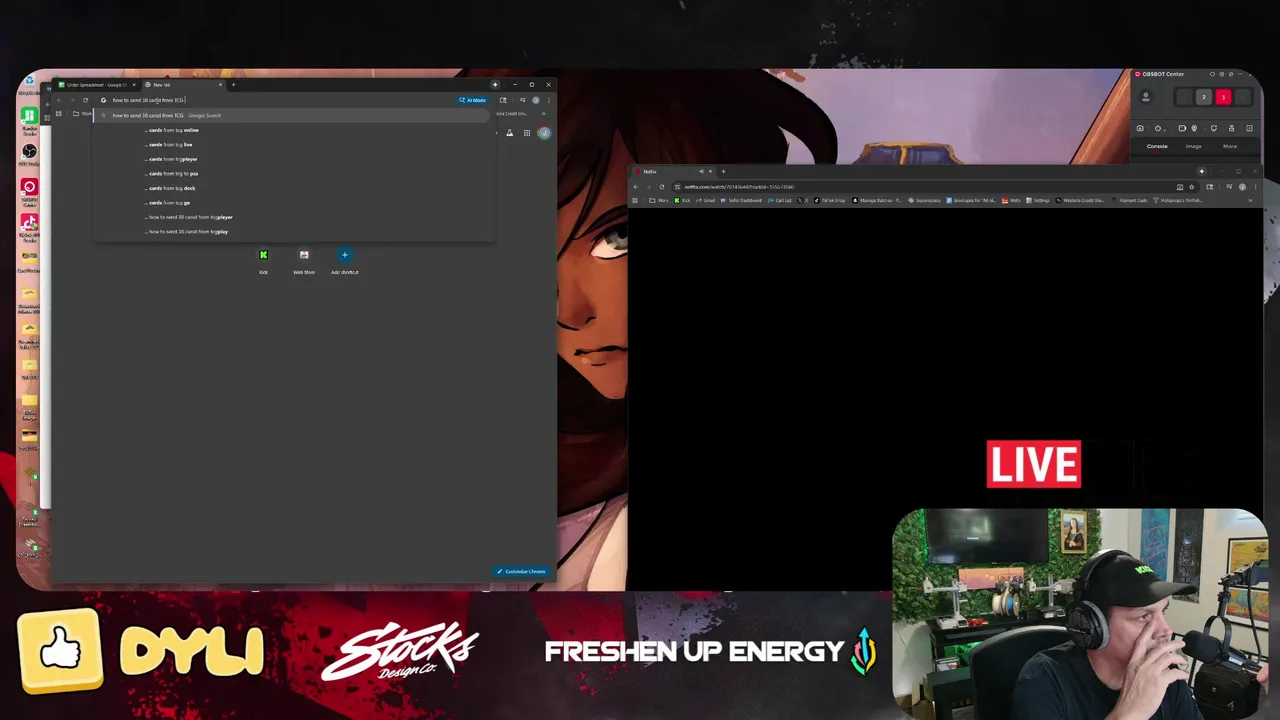Select camera preset 2 in OBSBOT Center
This screenshot has height=720, width=1280.
[x=1204, y=97]
